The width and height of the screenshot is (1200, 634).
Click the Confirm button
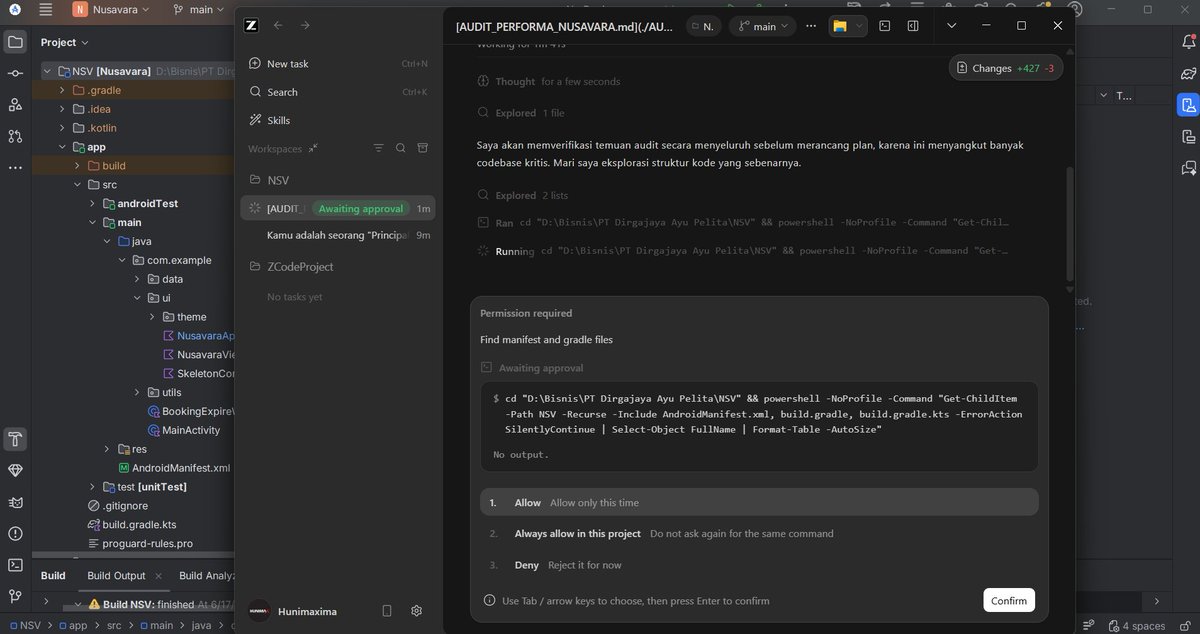click(1009, 600)
